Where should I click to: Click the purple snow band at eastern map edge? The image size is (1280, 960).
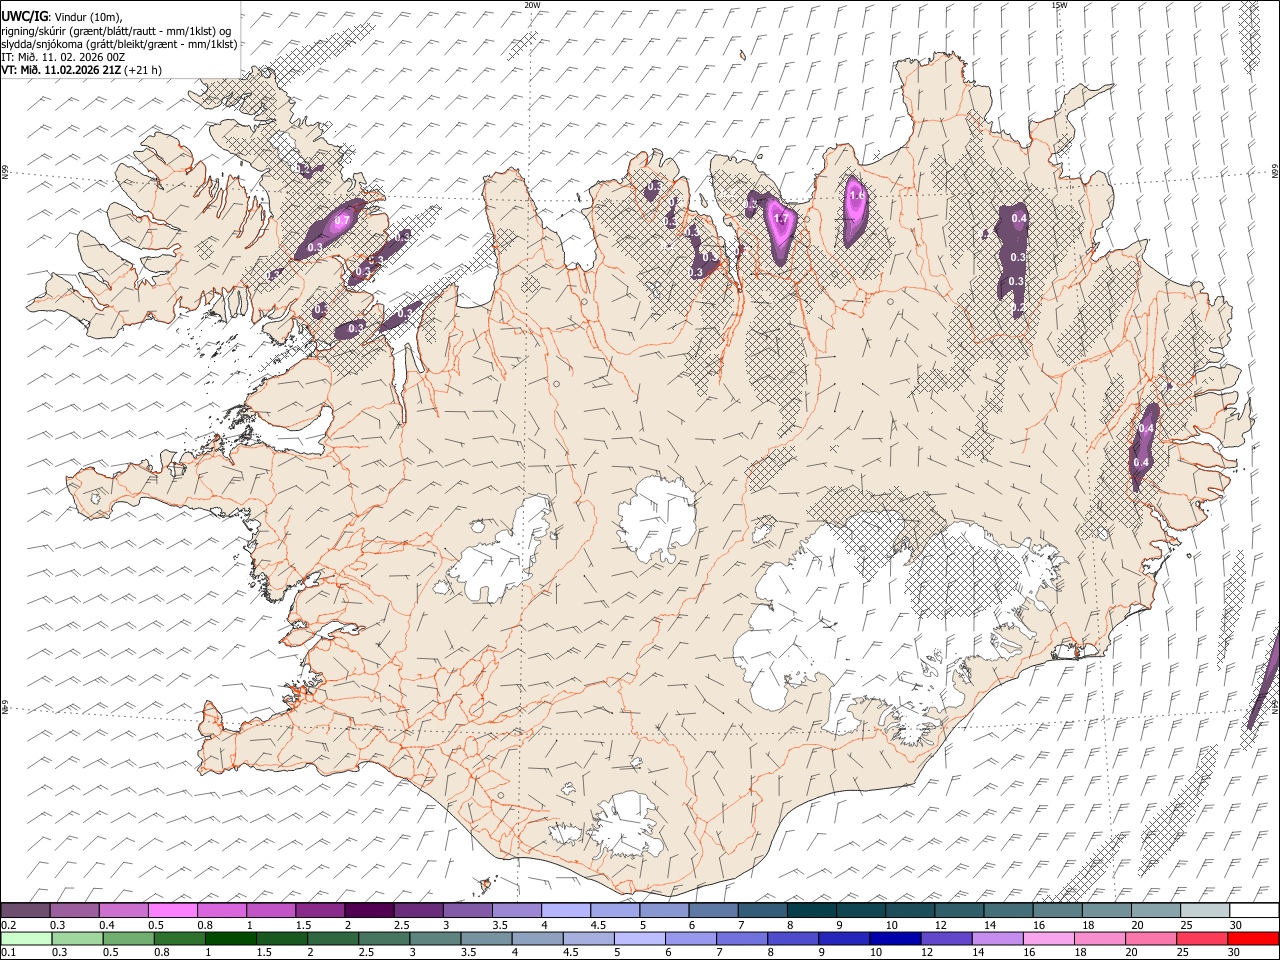[x=1264, y=680]
